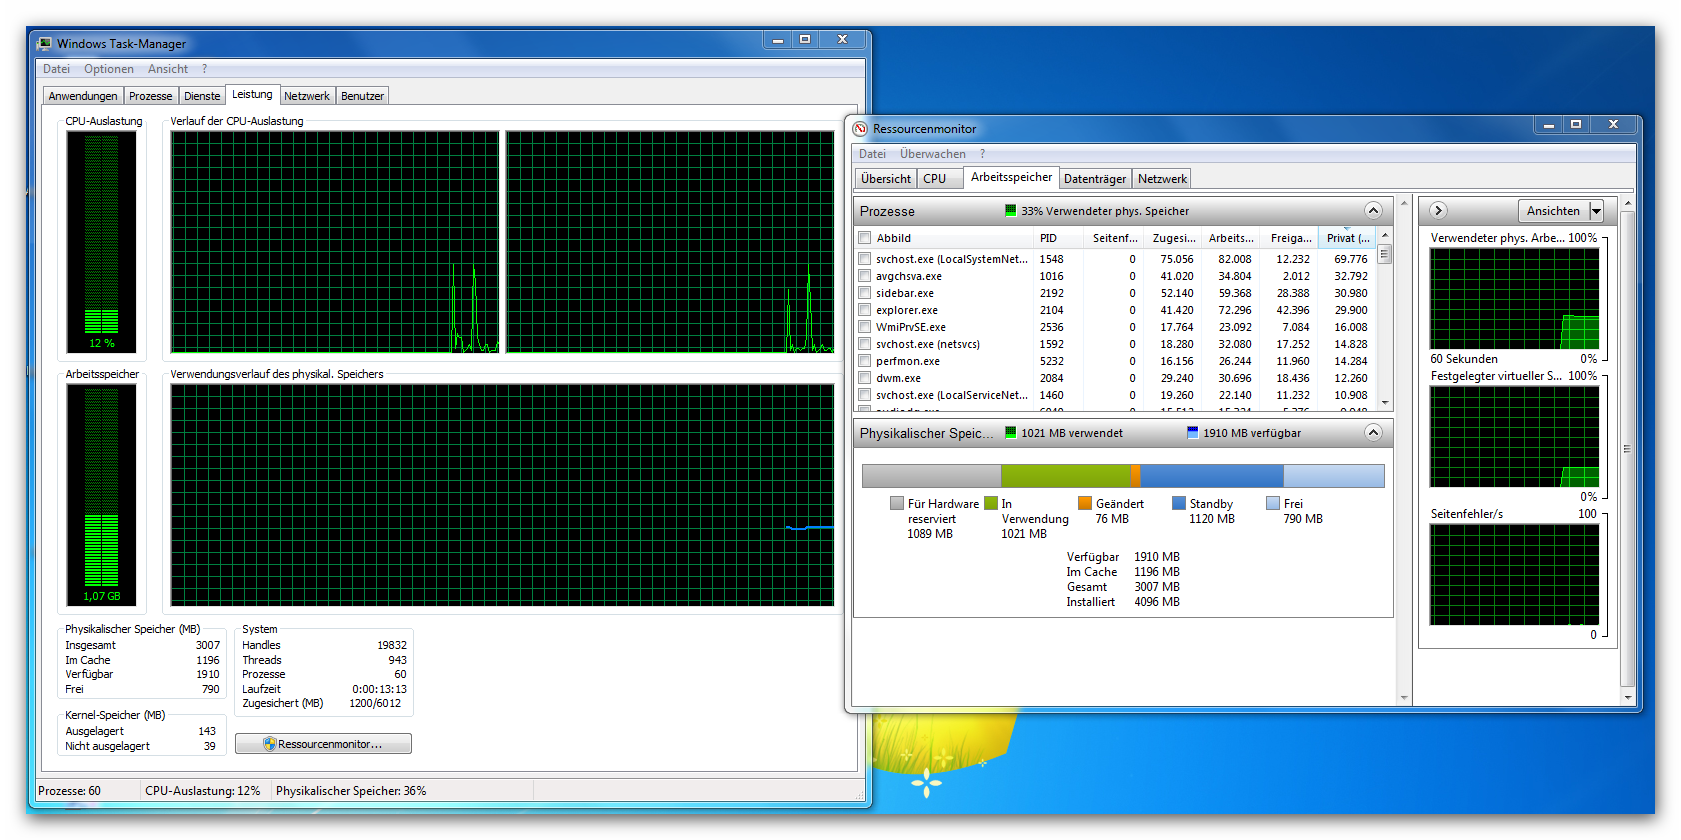Open Überwachen menu in Ressourcenmonitor

[932, 153]
